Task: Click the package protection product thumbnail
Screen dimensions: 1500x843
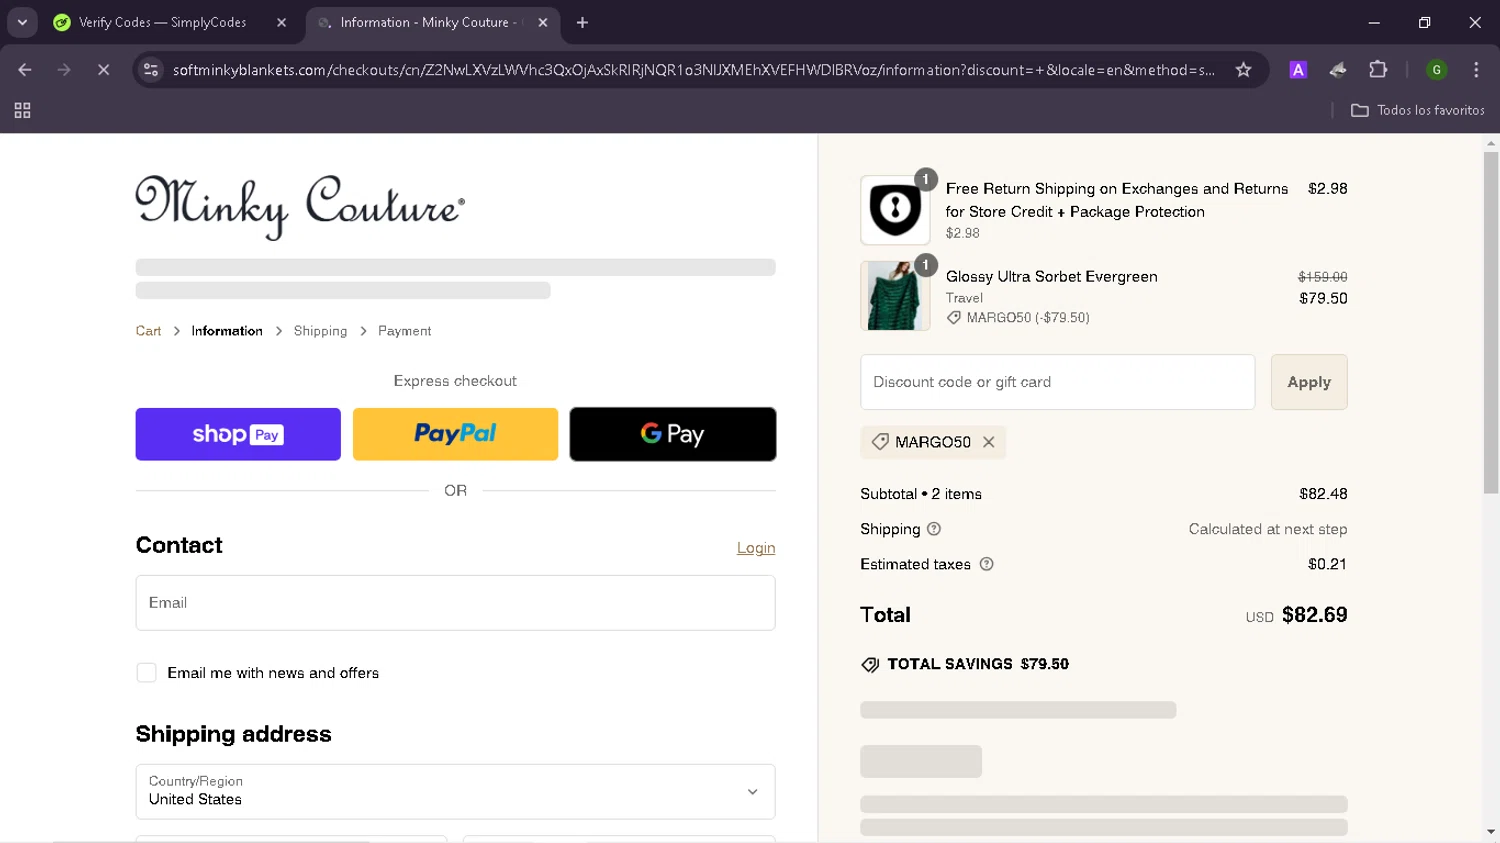Action: pyautogui.click(x=895, y=210)
